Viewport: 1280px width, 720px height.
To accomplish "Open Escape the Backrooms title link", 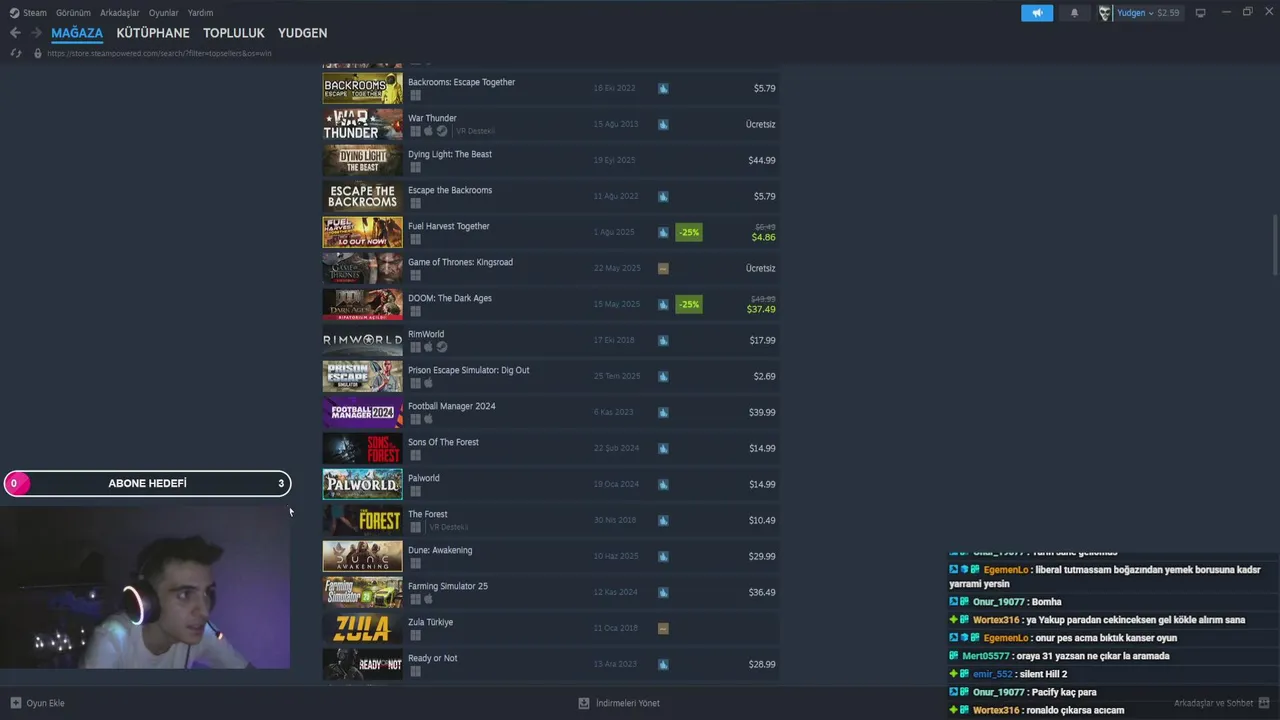I will pyautogui.click(x=450, y=190).
